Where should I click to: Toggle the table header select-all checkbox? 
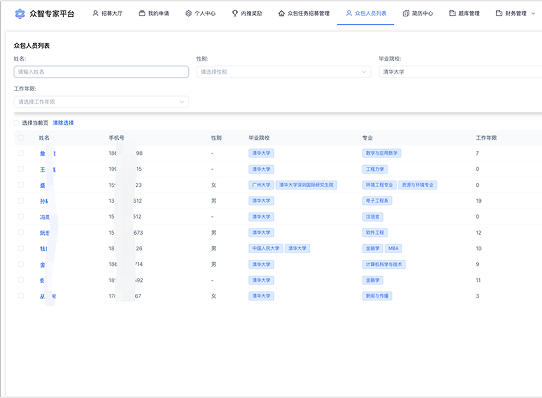point(21,138)
